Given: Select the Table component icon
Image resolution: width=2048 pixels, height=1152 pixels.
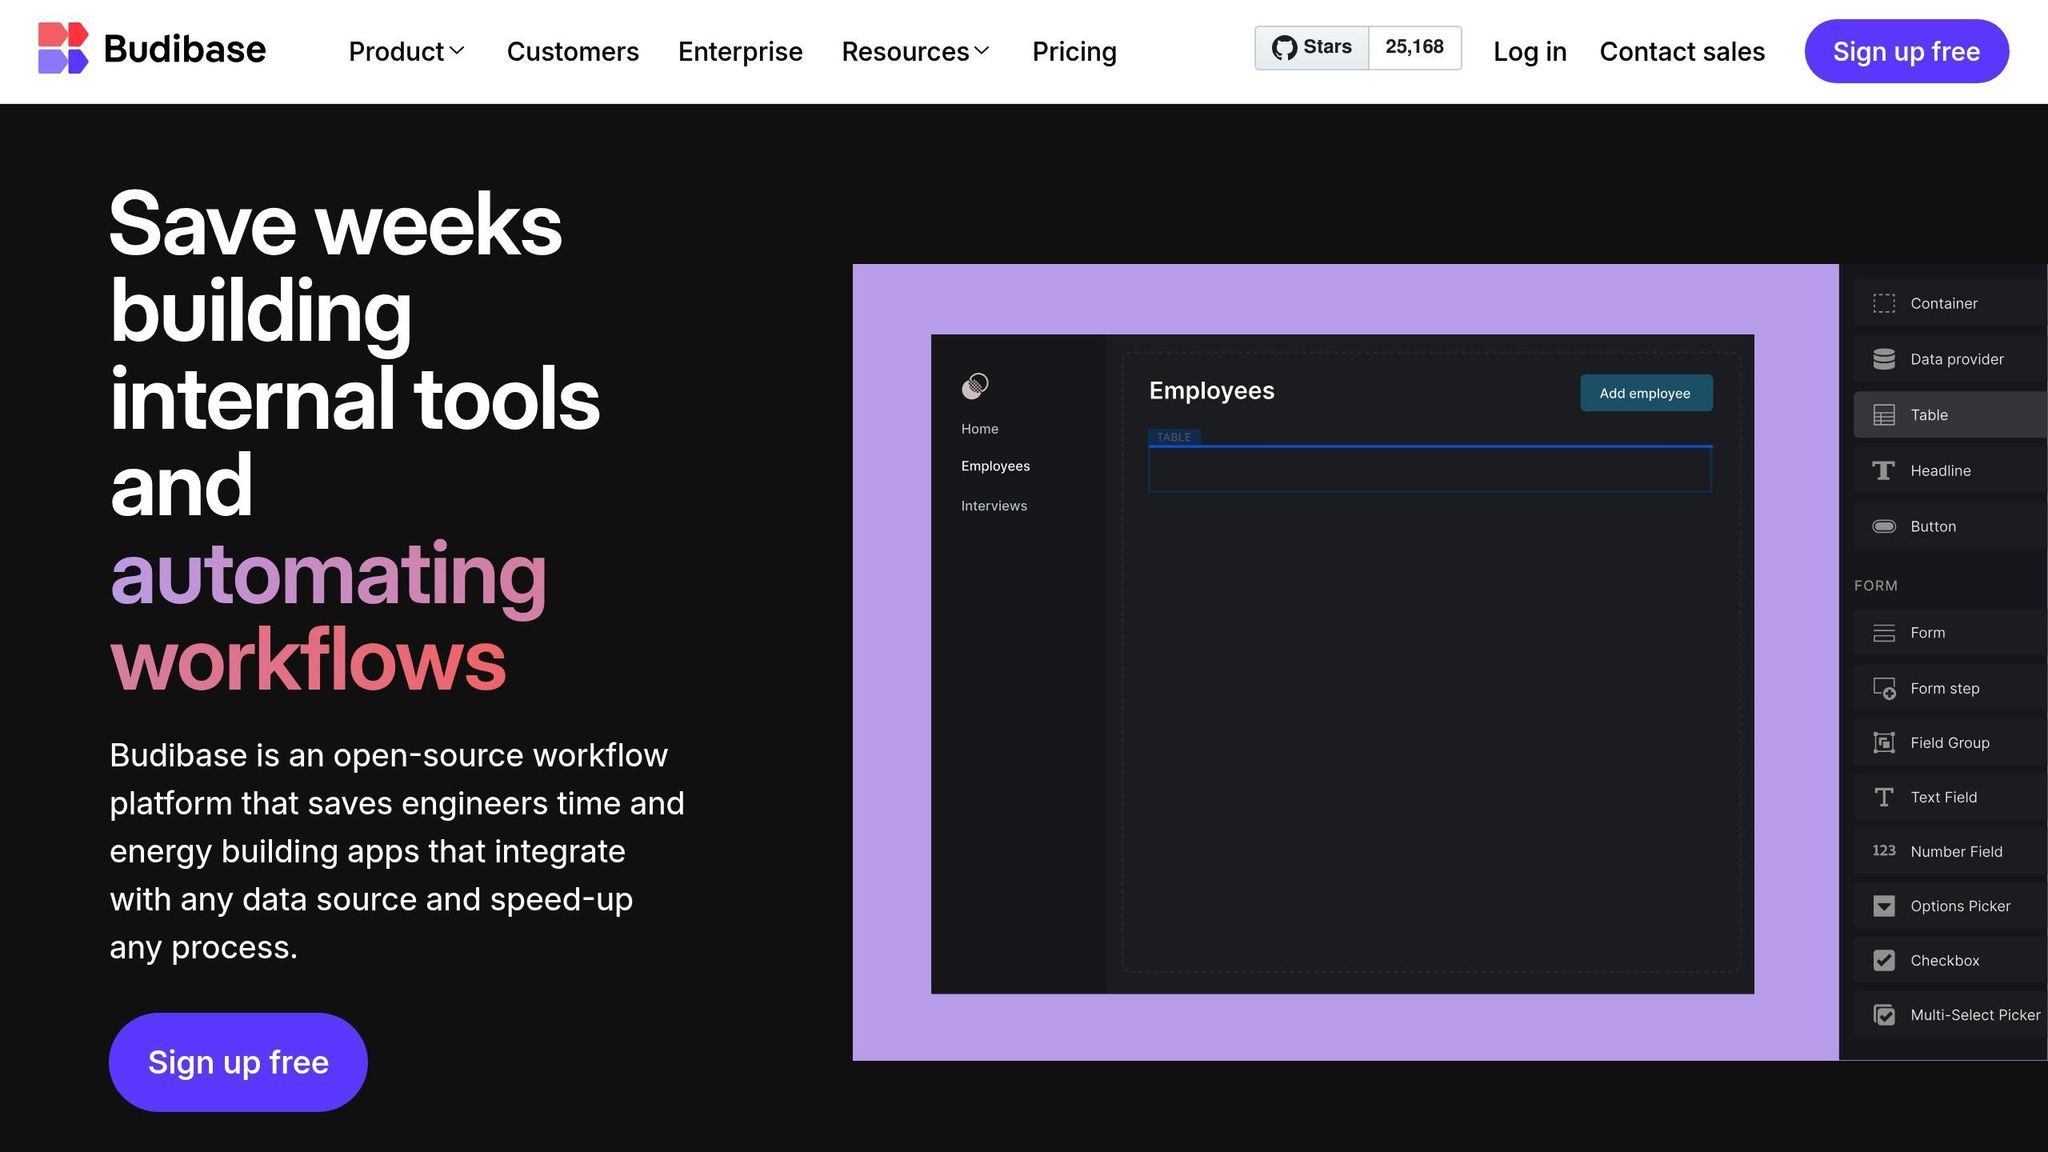Looking at the screenshot, I should point(1884,415).
